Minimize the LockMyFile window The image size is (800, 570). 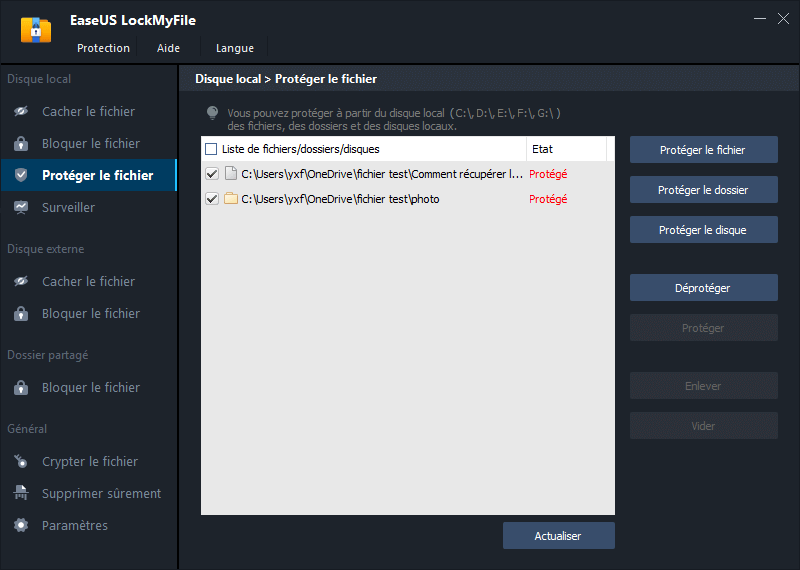[760, 19]
